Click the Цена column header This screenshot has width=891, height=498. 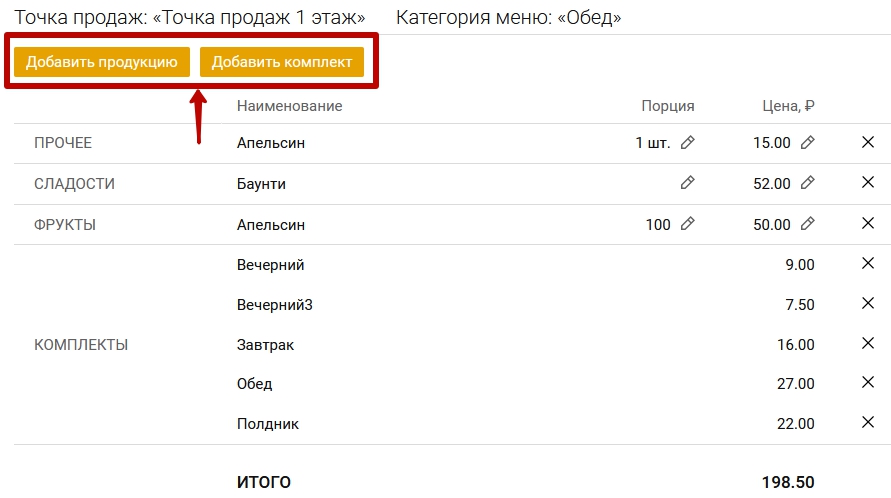(x=788, y=106)
